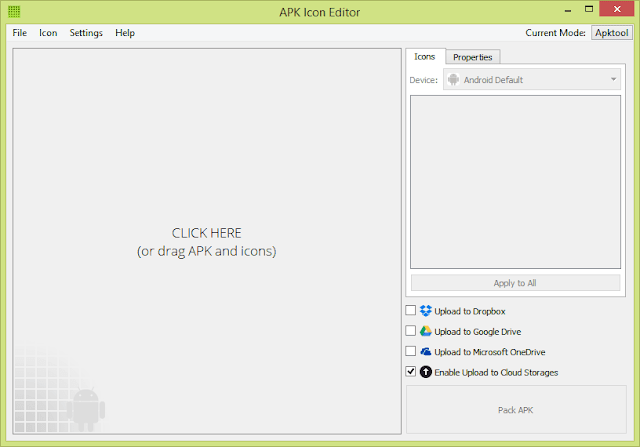The width and height of the screenshot is (640, 447).
Task: Open the Device dropdown arrow
Action: (613, 80)
